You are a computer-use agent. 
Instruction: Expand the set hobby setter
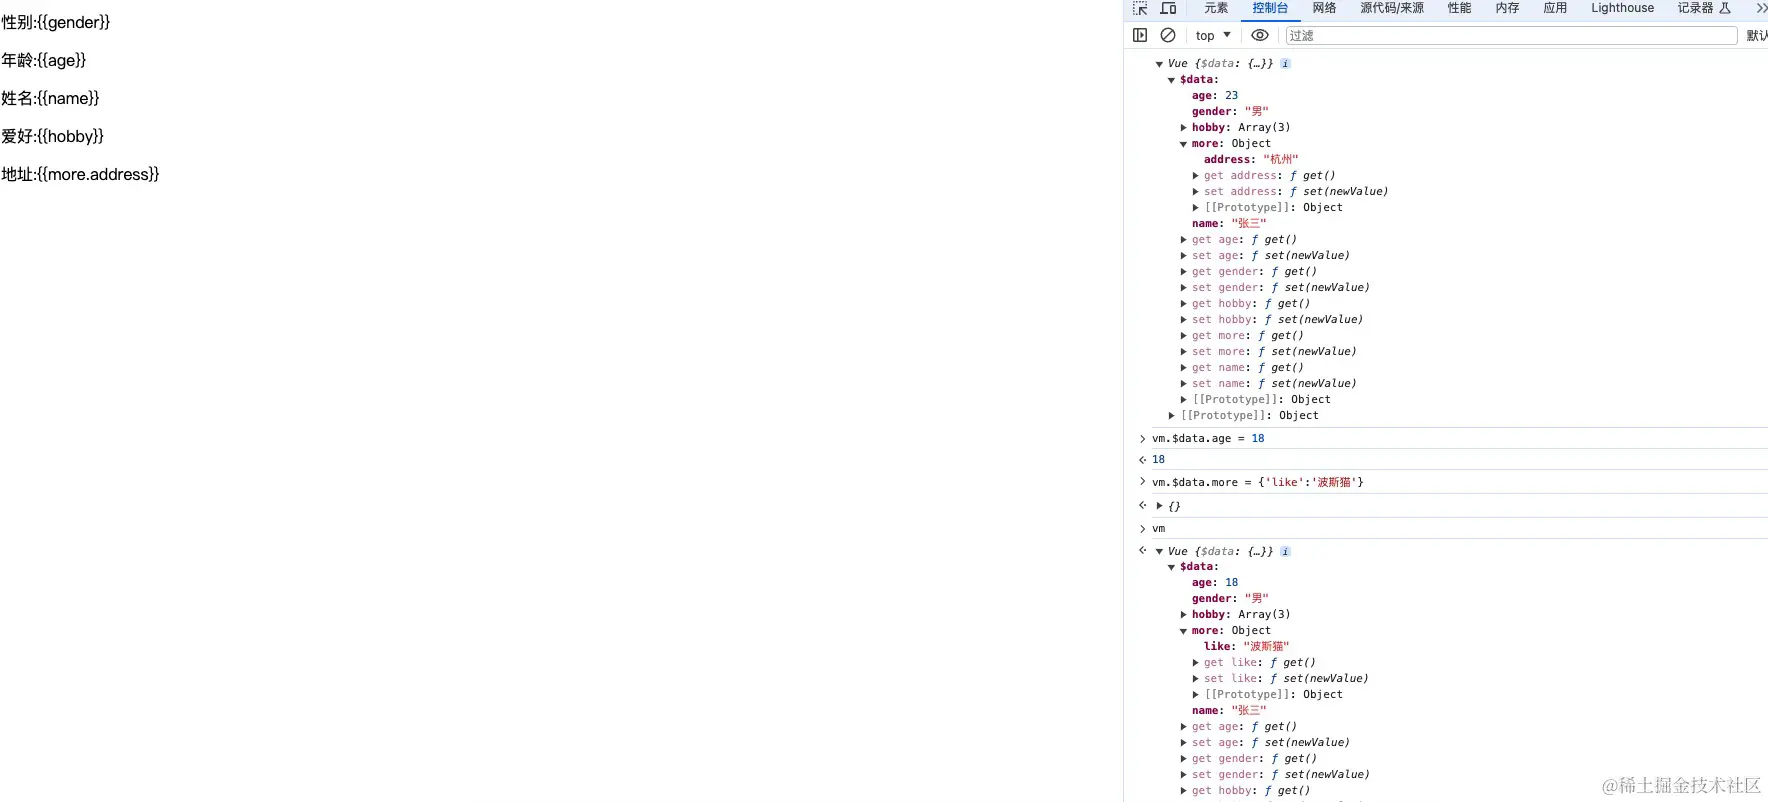(x=1184, y=320)
